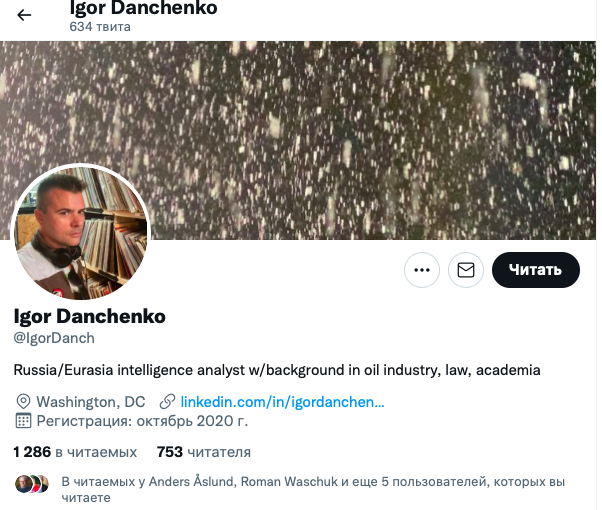Click the 'Регистрация: октябрь 2020 г.' text
This screenshot has height=510, width=602.
142,421
